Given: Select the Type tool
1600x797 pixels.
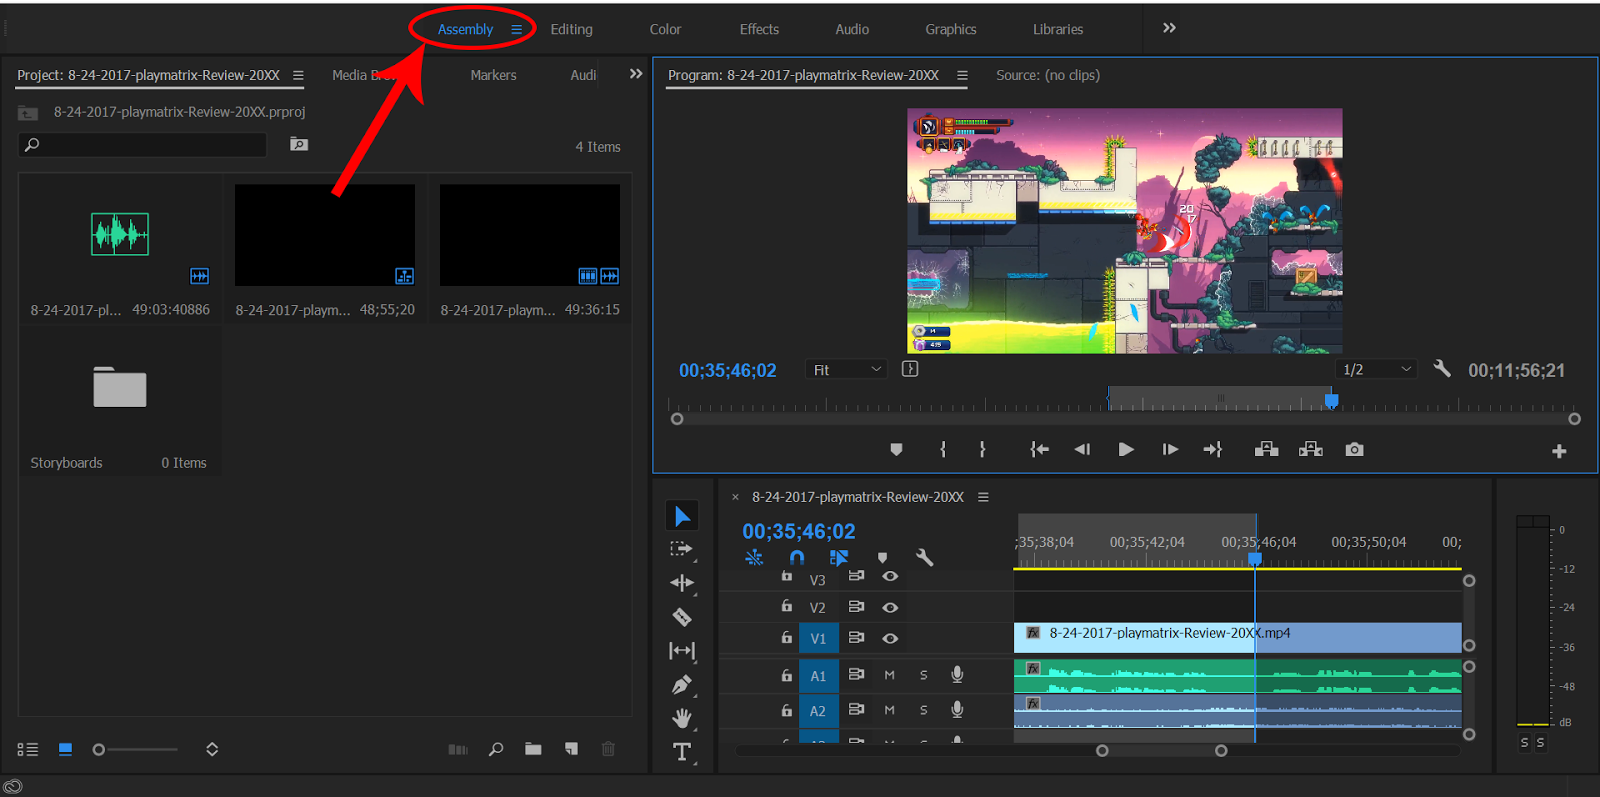Looking at the screenshot, I should pyautogui.click(x=682, y=752).
